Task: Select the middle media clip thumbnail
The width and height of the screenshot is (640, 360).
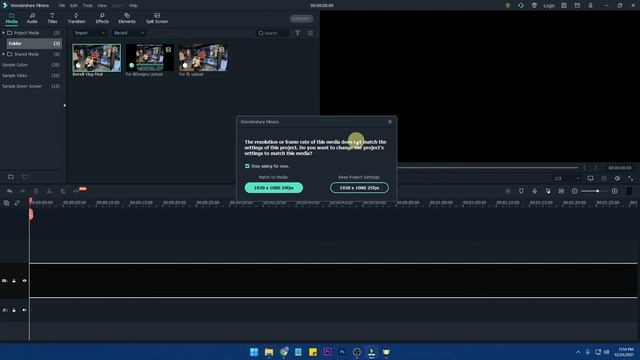Action: 150,58
